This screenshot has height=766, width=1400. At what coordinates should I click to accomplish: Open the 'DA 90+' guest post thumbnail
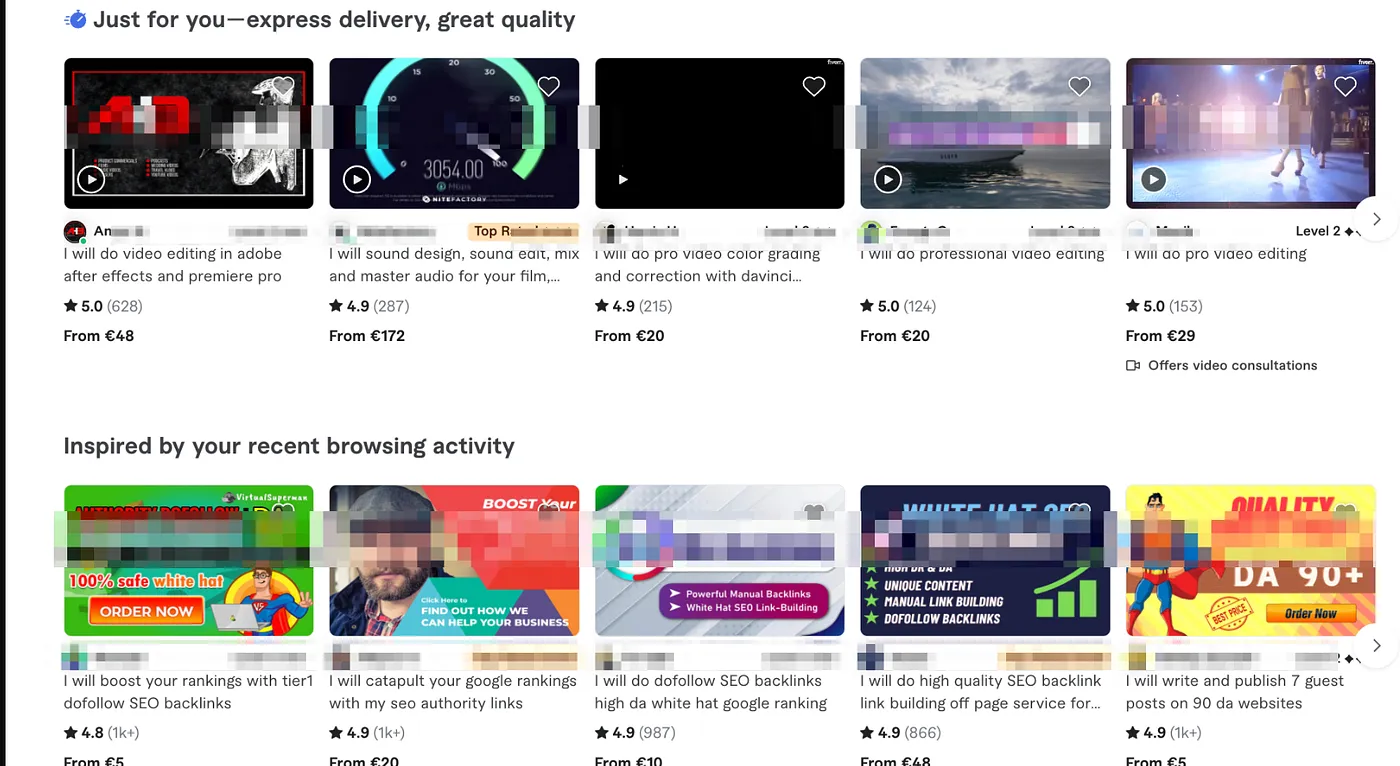[1251, 560]
